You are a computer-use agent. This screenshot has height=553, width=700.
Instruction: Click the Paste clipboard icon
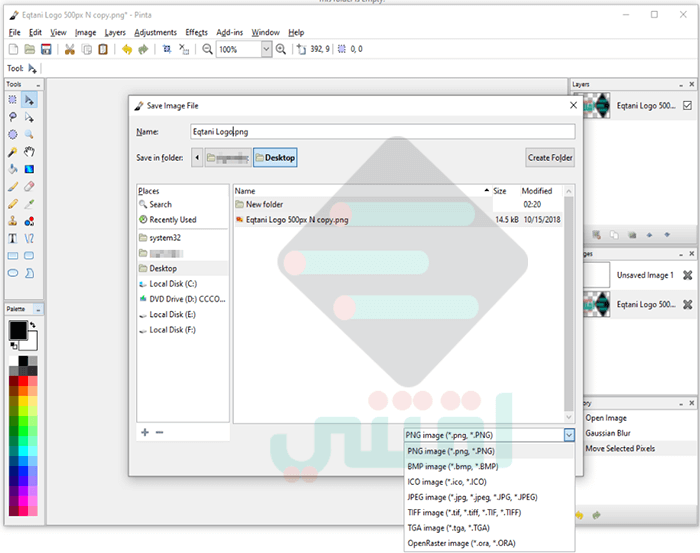coord(103,49)
